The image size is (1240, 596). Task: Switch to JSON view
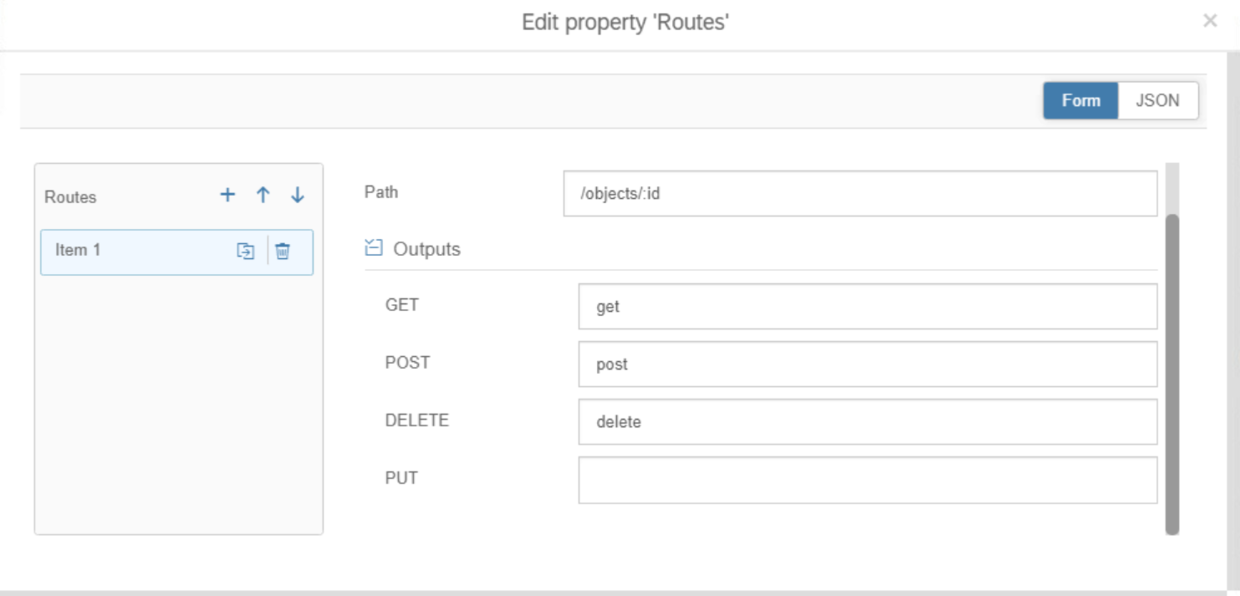click(x=1157, y=101)
